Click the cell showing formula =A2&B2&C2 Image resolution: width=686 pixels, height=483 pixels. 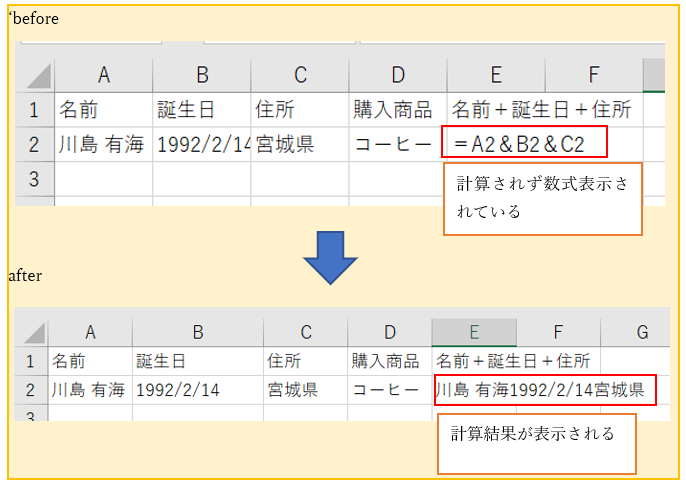[524, 143]
